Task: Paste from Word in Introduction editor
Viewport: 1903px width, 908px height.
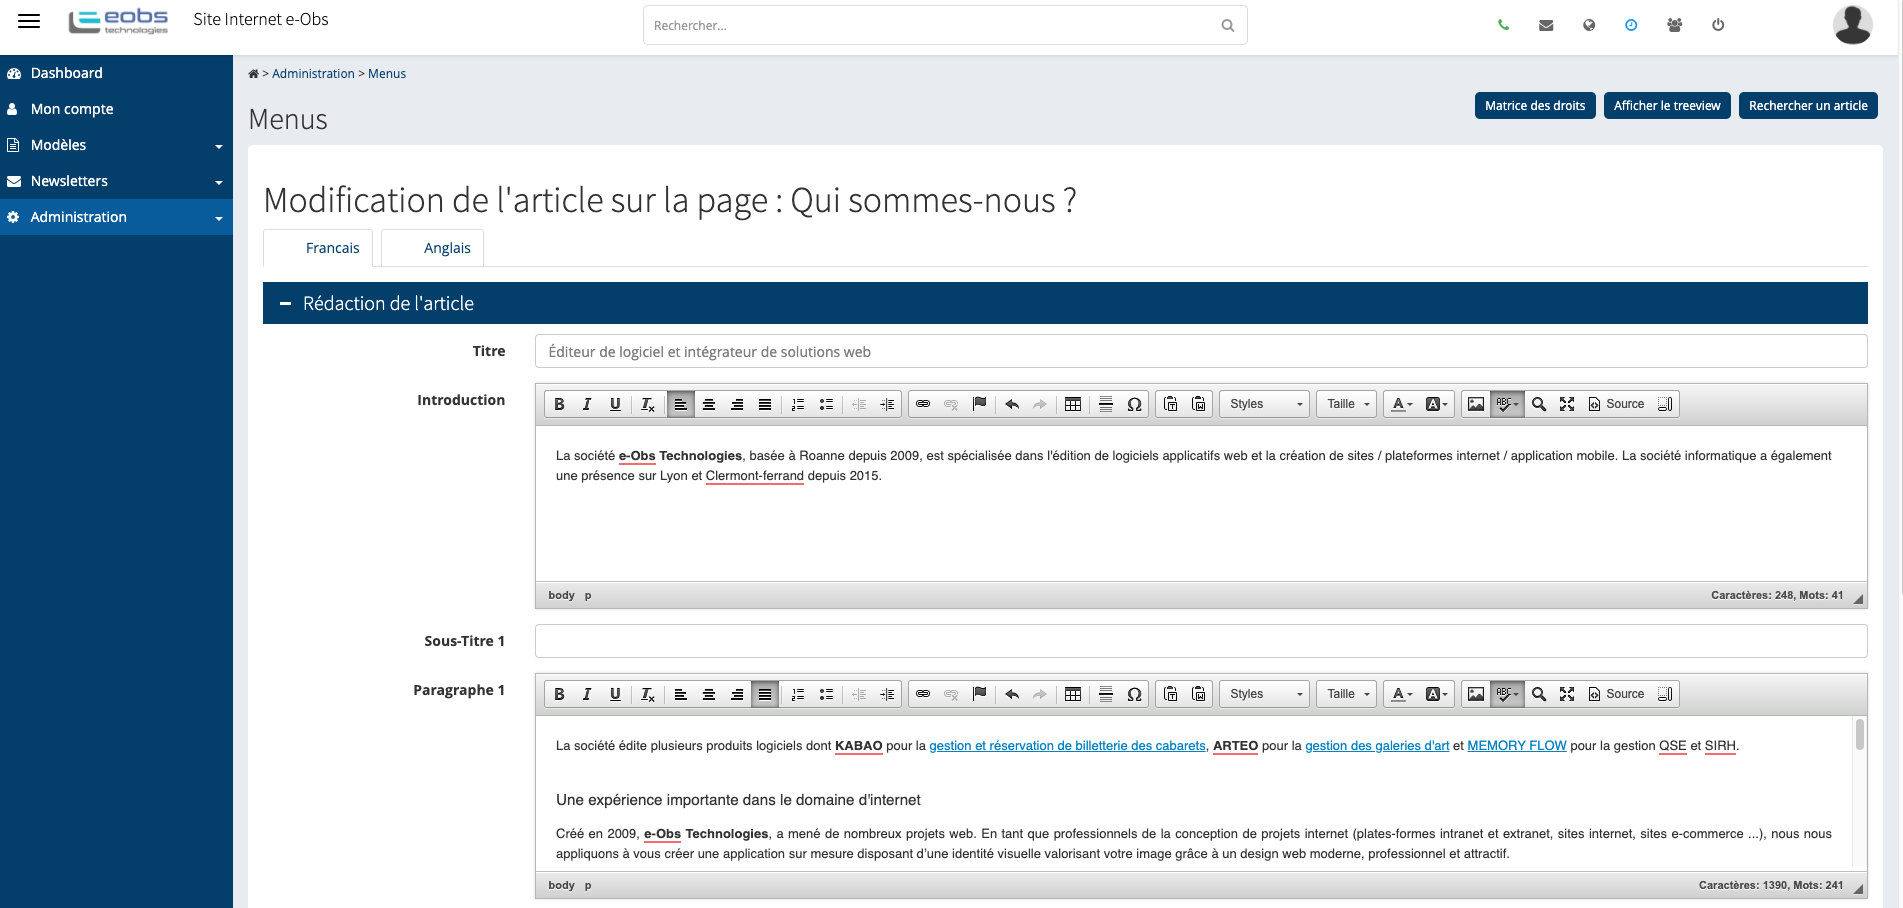Action: [x=1199, y=404]
